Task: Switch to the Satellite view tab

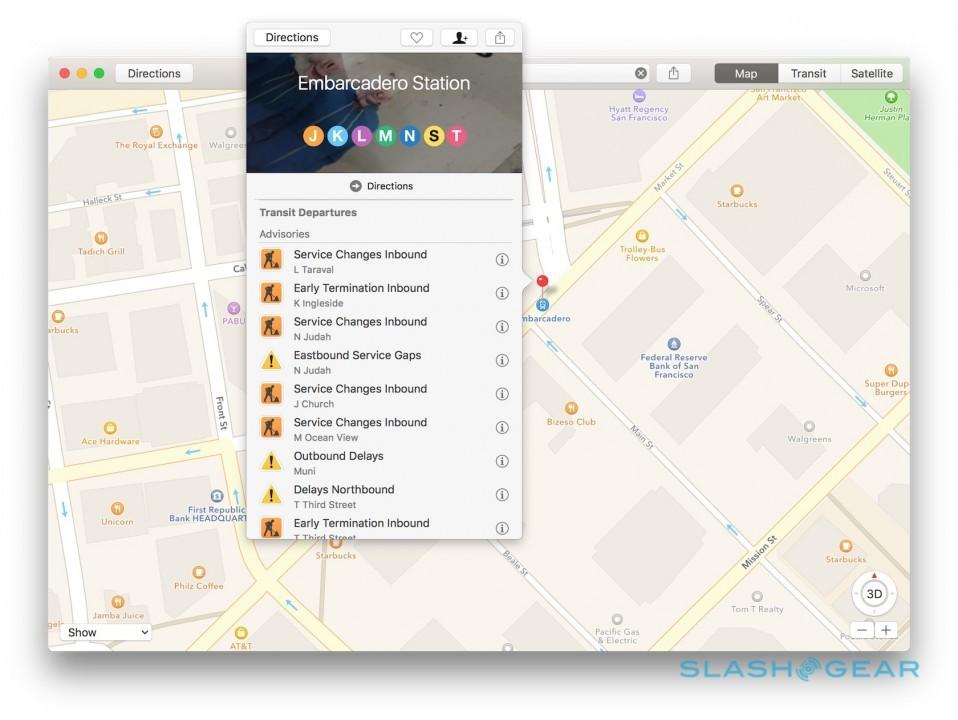Action: coord(872,73)
